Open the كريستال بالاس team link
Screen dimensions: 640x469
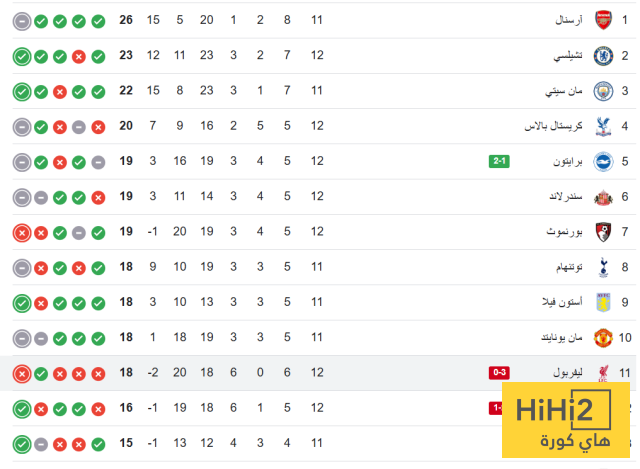pyautogui.click(x=552, y=126)
